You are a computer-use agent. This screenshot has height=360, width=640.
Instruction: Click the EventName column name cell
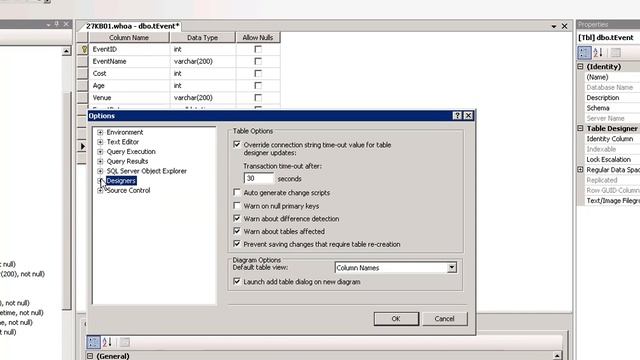point(129,61)
